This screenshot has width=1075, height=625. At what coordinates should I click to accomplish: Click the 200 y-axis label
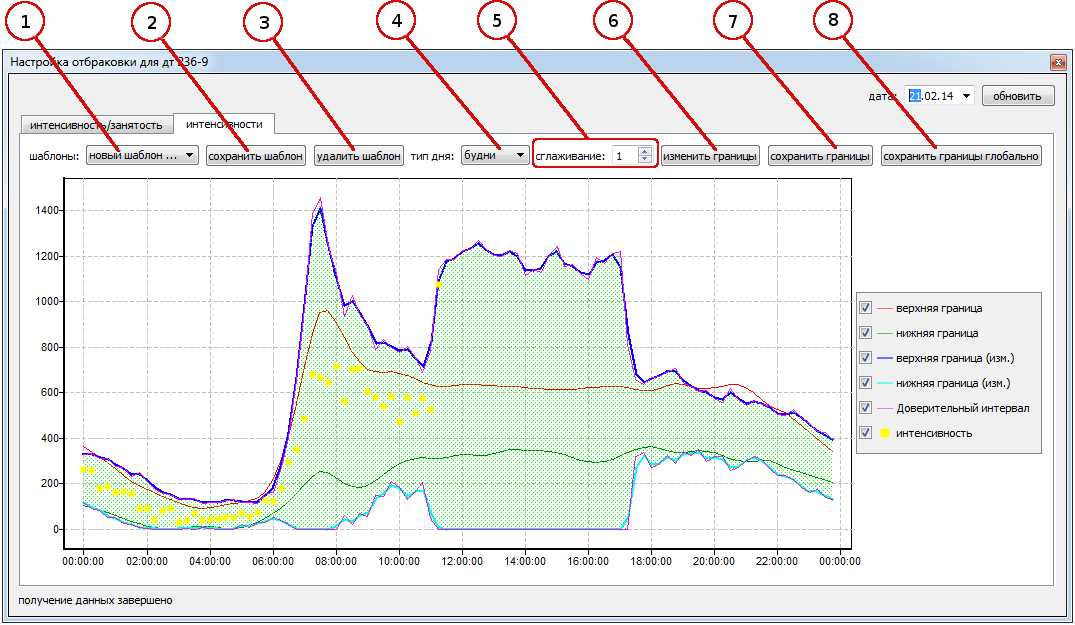(x=49, y=483)
